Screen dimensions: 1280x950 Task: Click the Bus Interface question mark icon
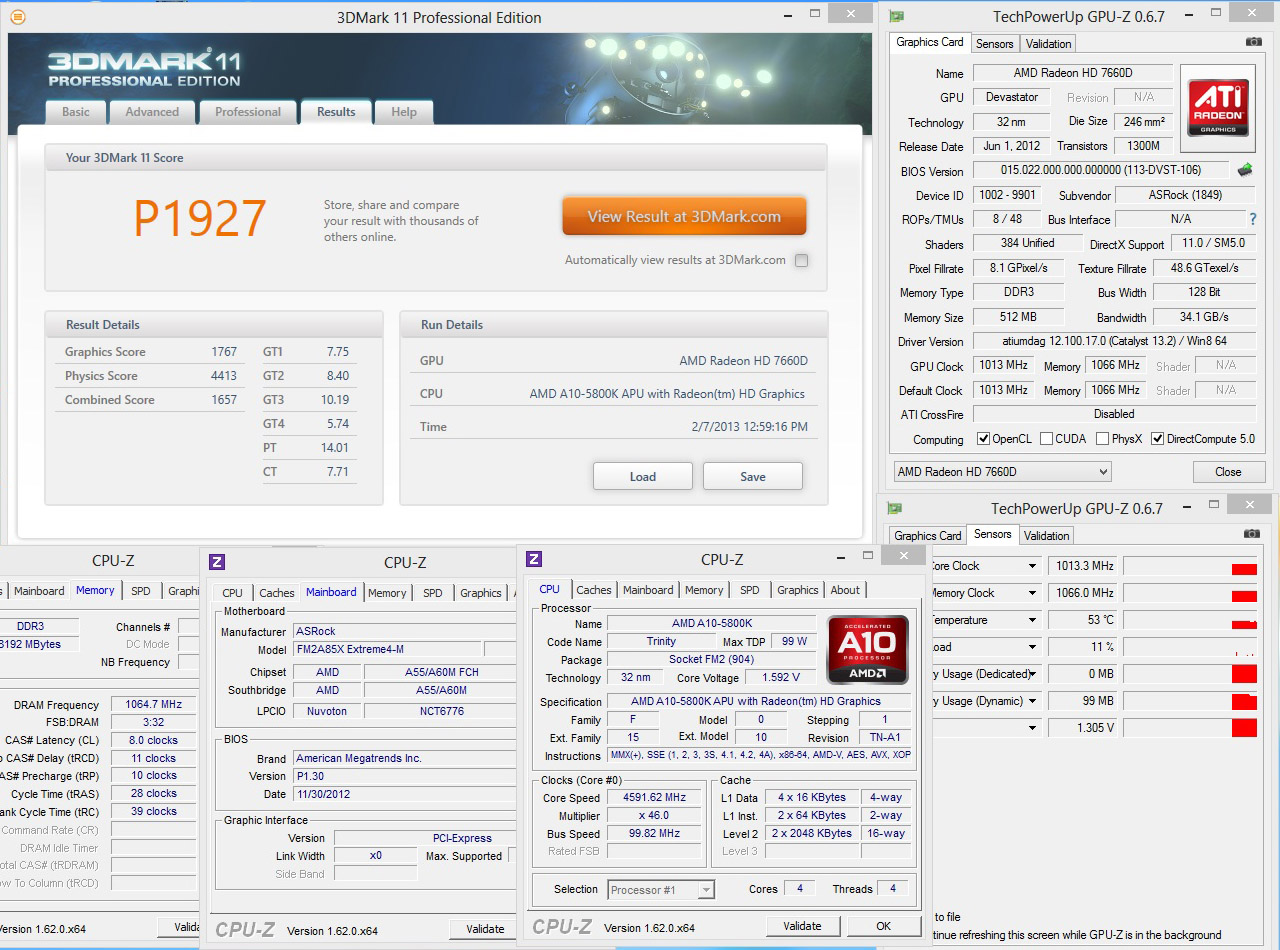point(1253,219)
